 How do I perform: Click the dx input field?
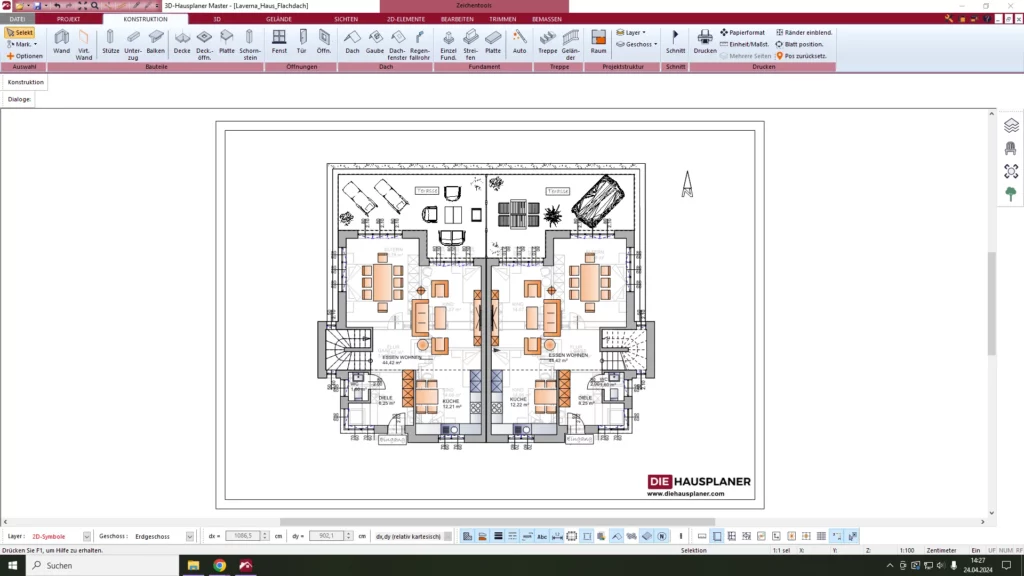(x=242, y=536)
